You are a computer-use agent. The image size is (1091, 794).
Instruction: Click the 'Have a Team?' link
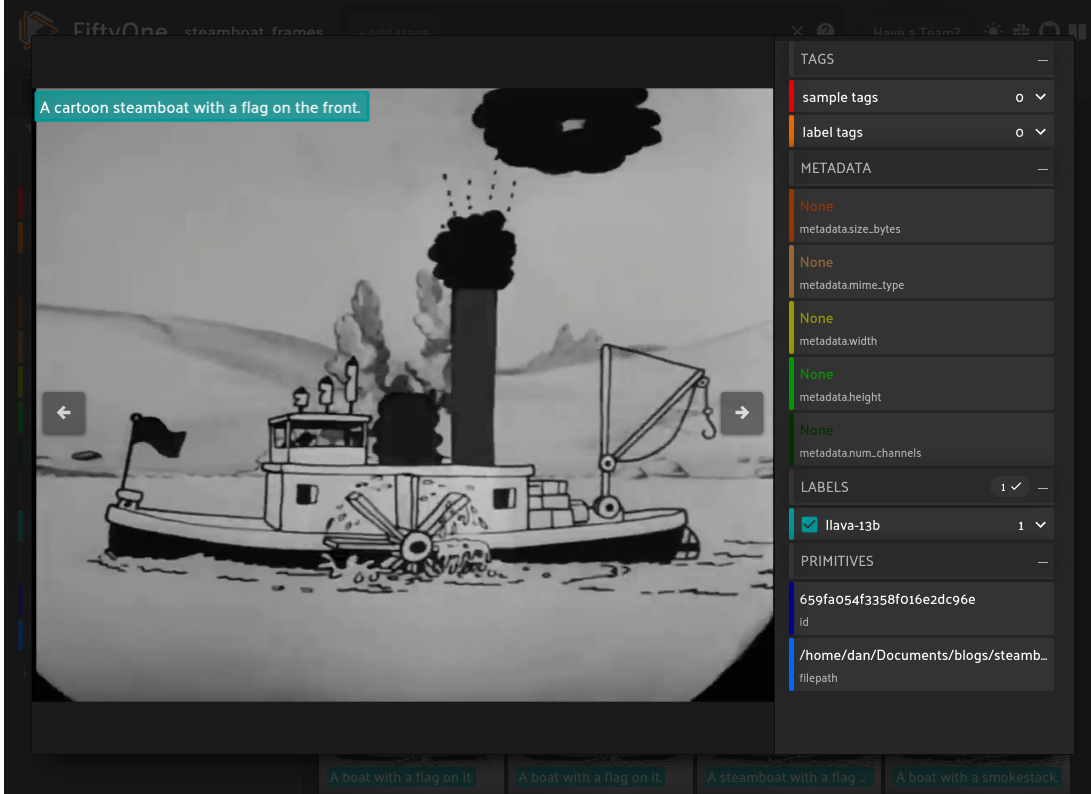point(916,31)
